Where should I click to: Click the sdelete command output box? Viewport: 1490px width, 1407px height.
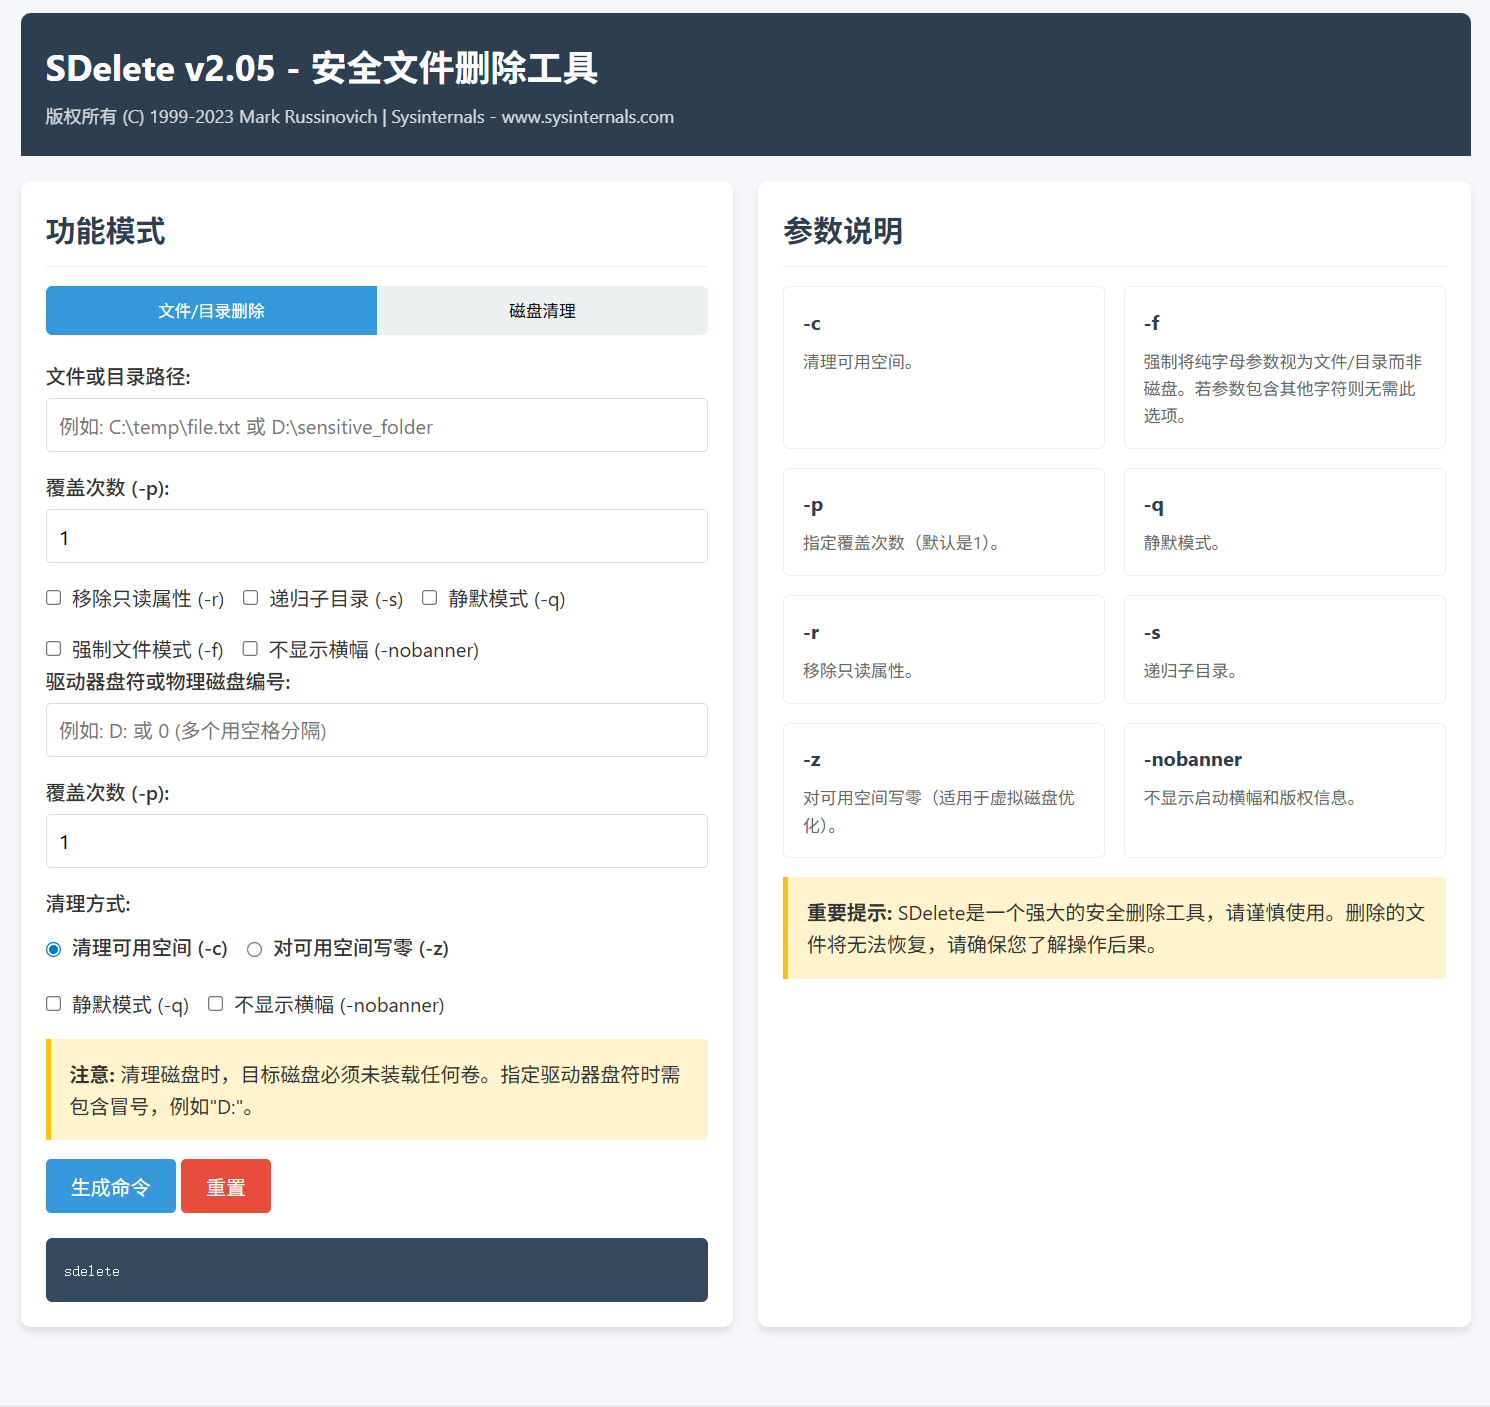click(x=377, y=1270)
